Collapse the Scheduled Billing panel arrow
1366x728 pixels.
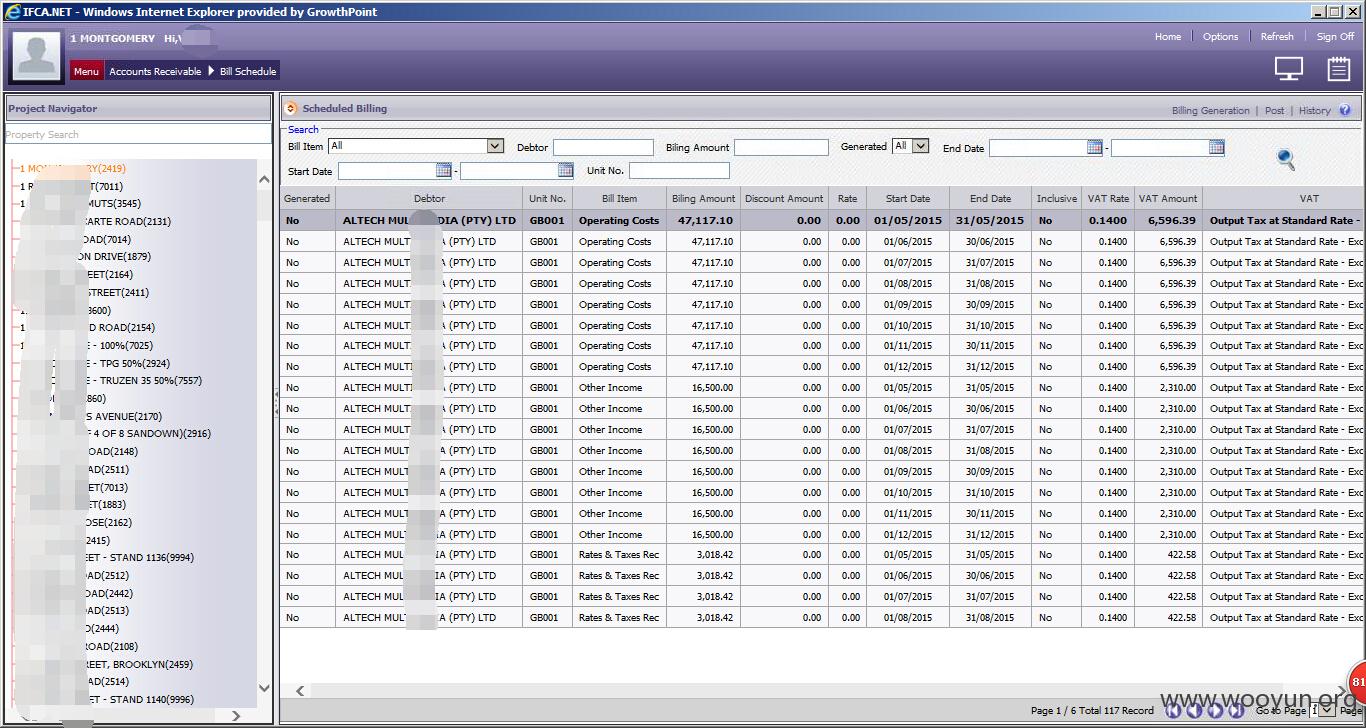tap(290, 109)
